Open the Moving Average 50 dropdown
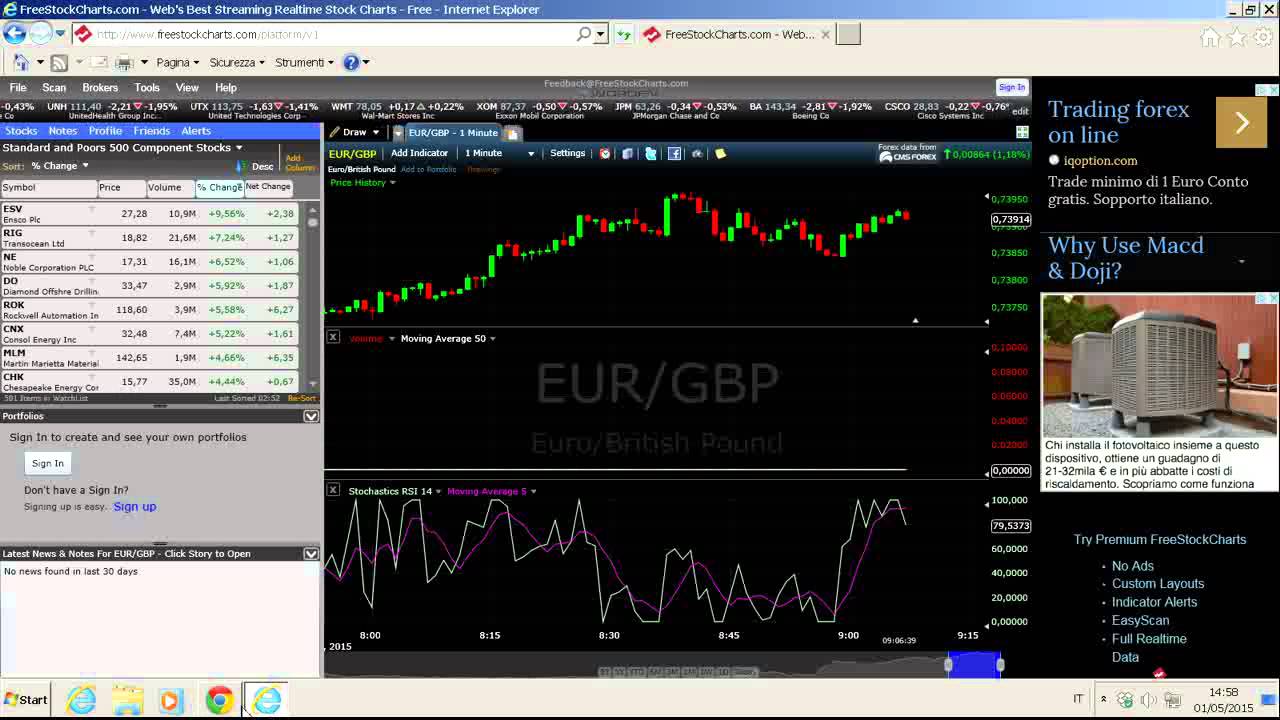 click(448, 338)
